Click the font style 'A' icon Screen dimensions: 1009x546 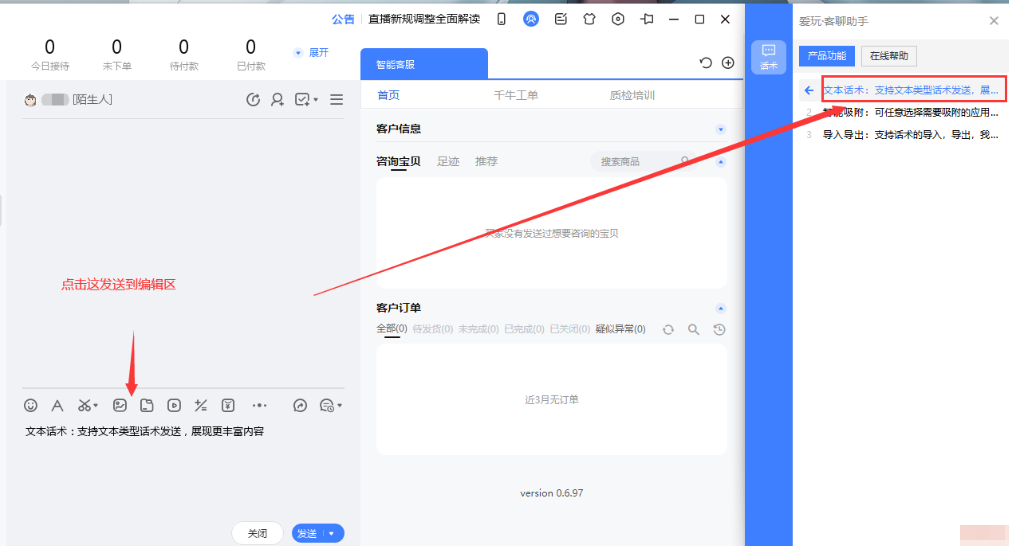tap(58, 405)
